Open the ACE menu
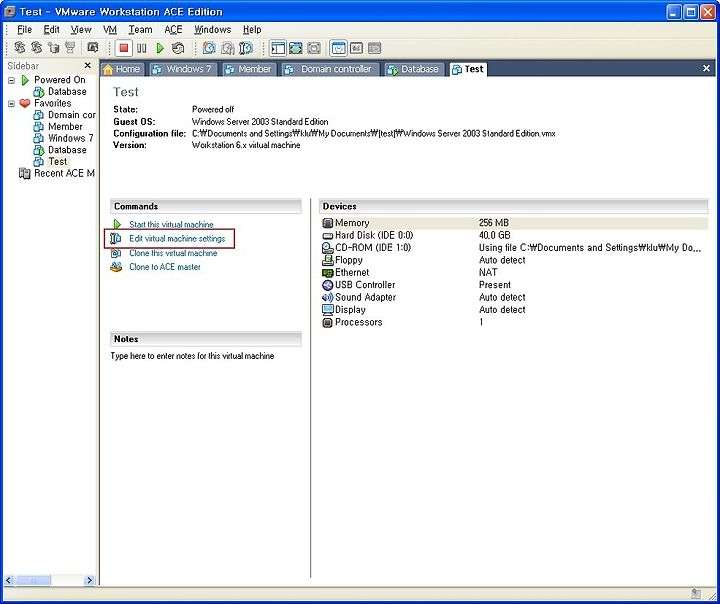 click(x=173, y=30)
